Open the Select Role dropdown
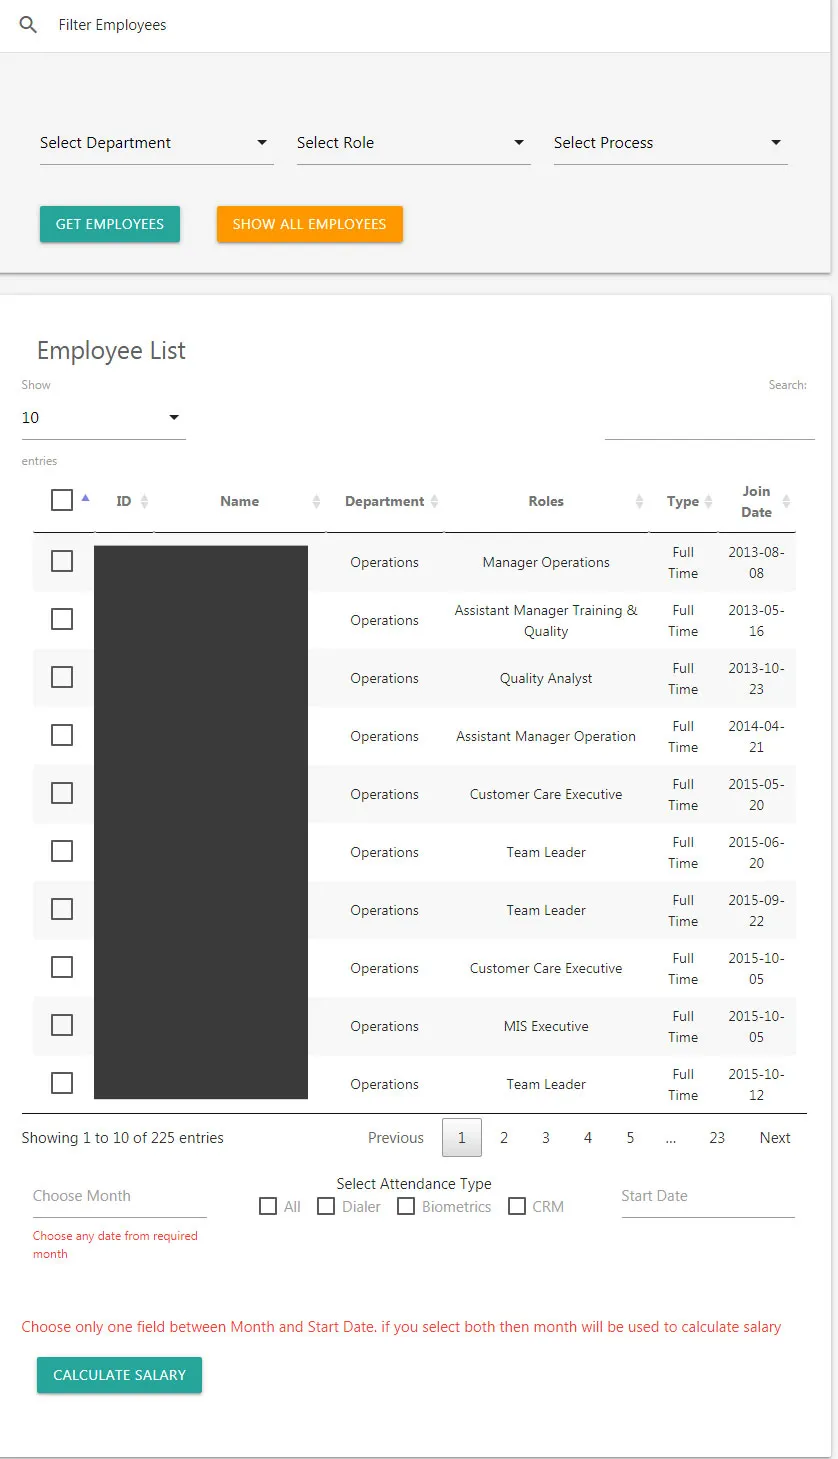The image size is (838, 1459). coord(413,143)
